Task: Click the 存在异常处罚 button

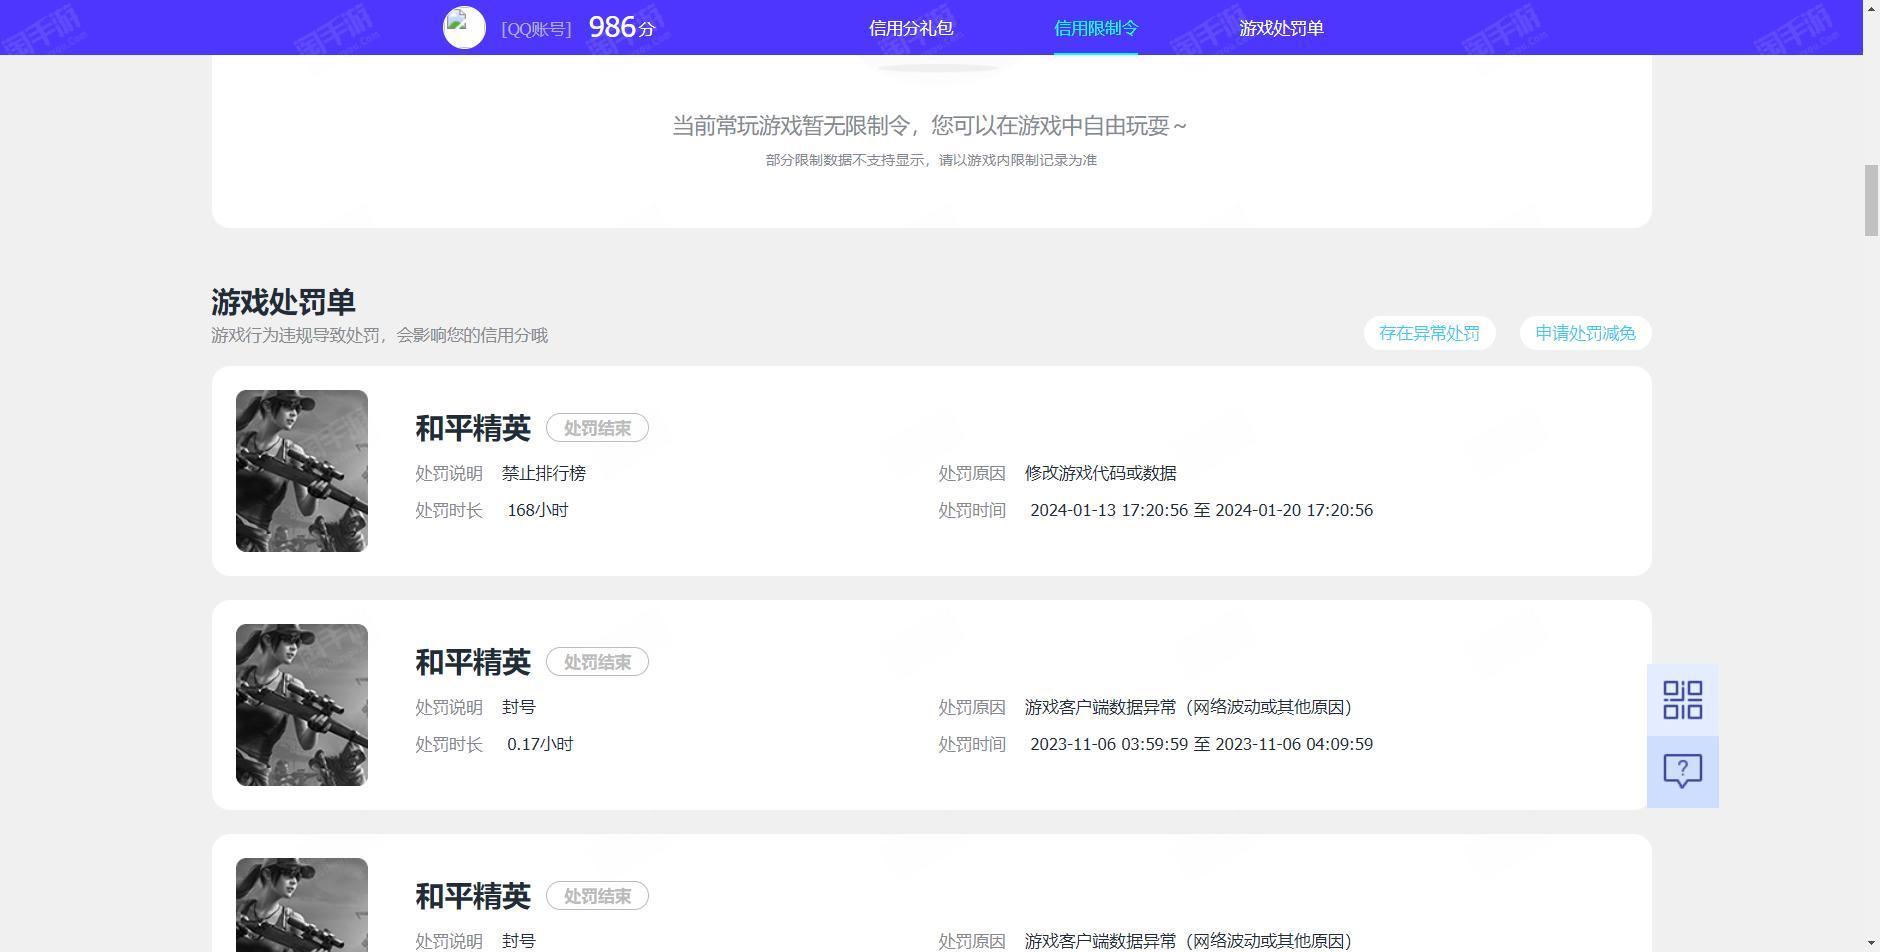Action: pos(1429,333)
